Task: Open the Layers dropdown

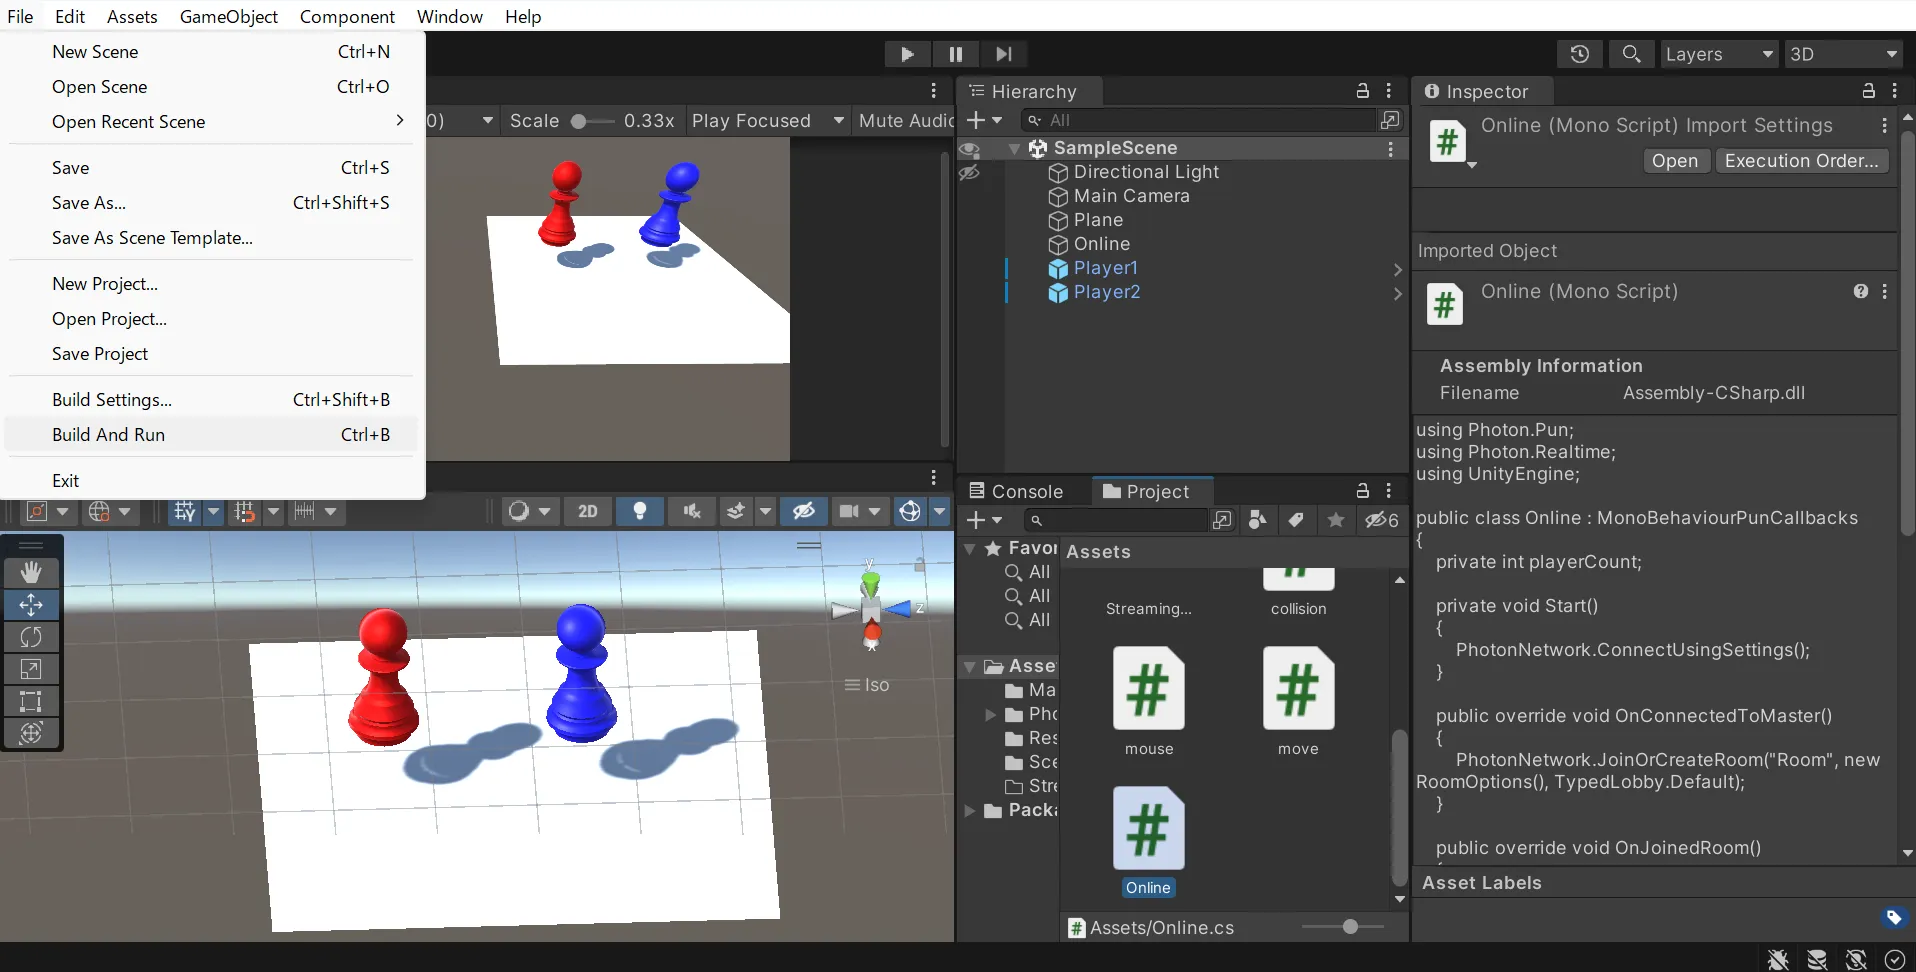Action: [x=1720, y=54]
